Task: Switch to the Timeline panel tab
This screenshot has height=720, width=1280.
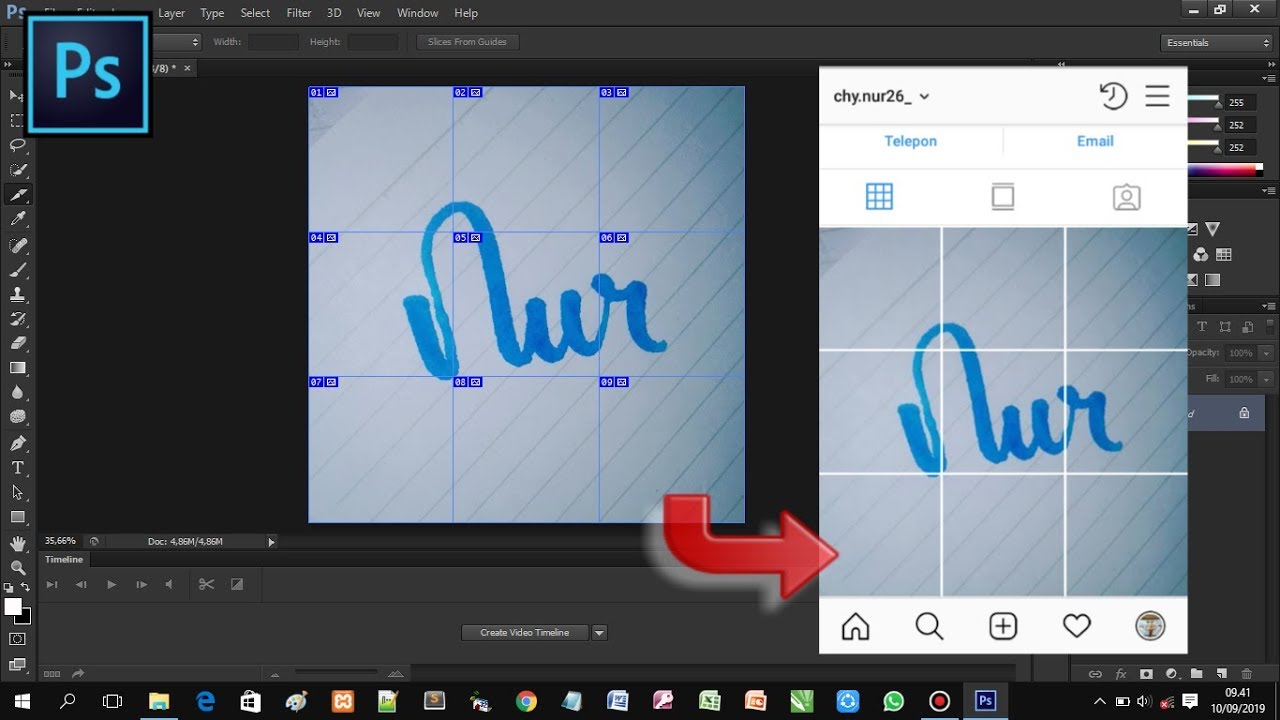Action: (64, 559)
